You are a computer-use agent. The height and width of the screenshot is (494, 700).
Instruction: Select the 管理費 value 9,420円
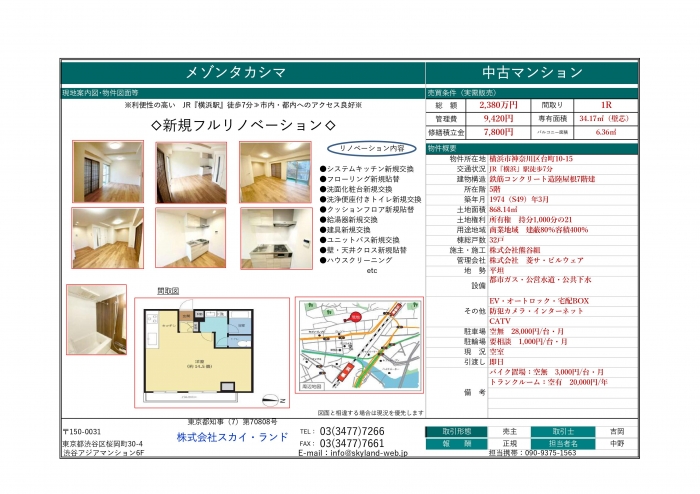coord(498,119)
